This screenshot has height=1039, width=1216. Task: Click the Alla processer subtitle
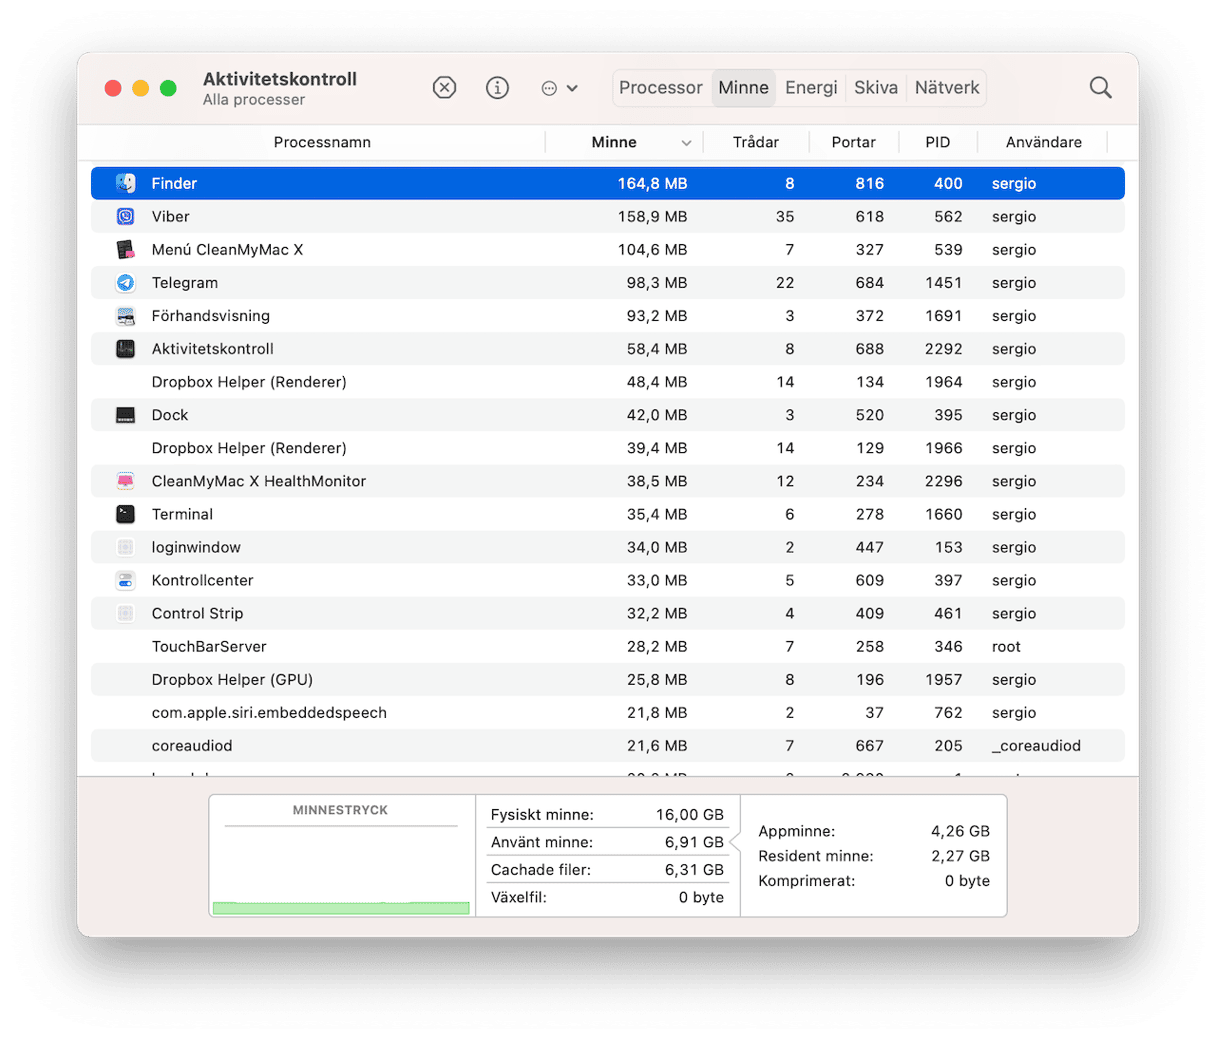[x=254, y=100]
